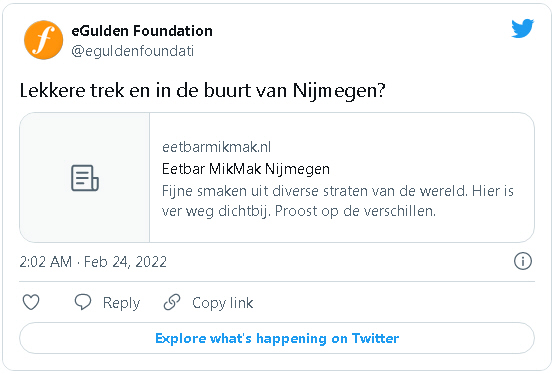
Task: Click the word Twitter in the explore button
Action: click(375, 339)
